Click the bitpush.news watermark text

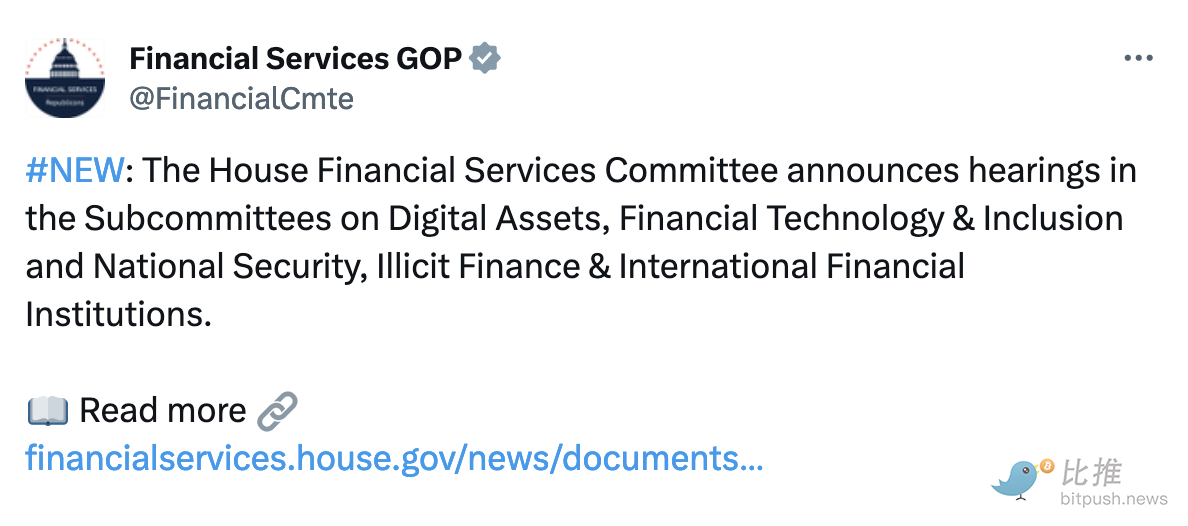1113,498
